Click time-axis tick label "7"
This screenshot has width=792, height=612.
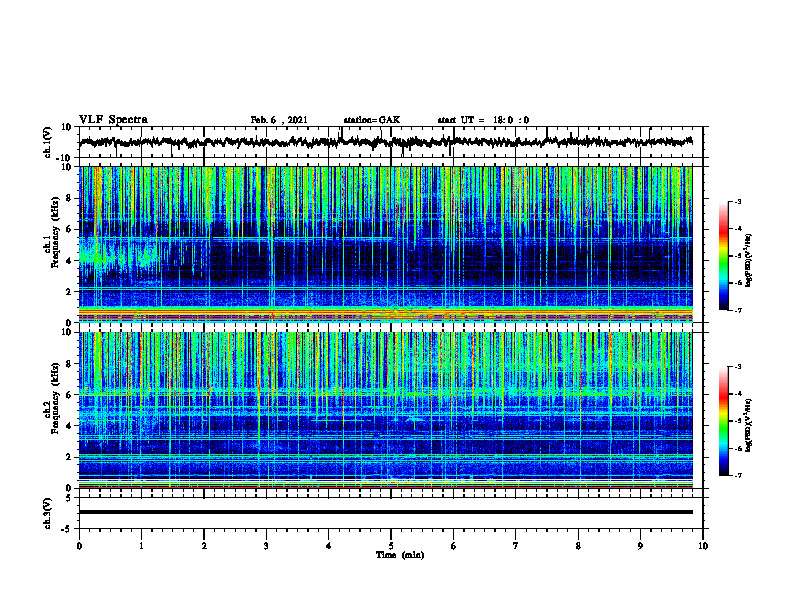516,546
